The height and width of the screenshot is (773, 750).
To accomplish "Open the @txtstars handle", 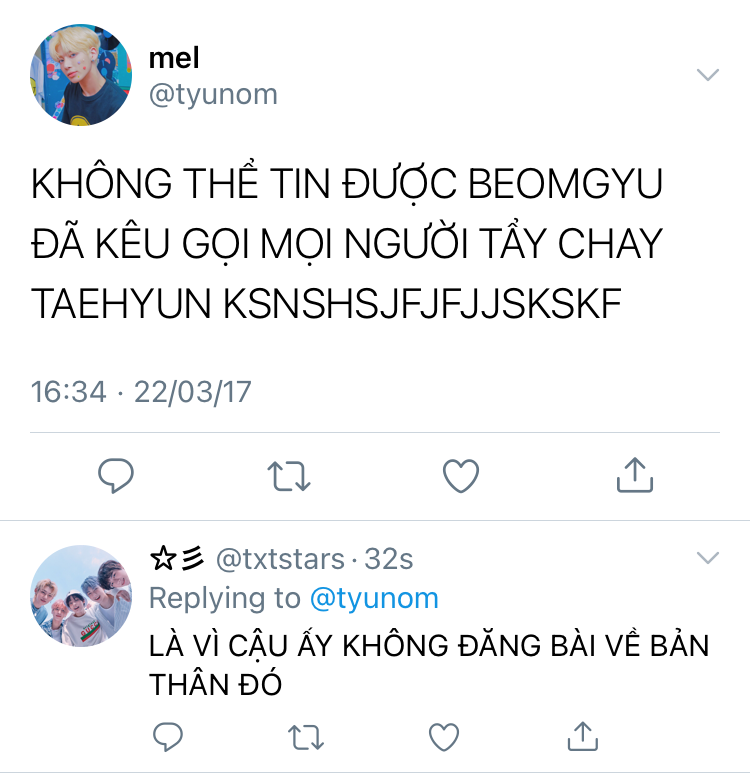I will pyautogui.click(x=280, y=559).
